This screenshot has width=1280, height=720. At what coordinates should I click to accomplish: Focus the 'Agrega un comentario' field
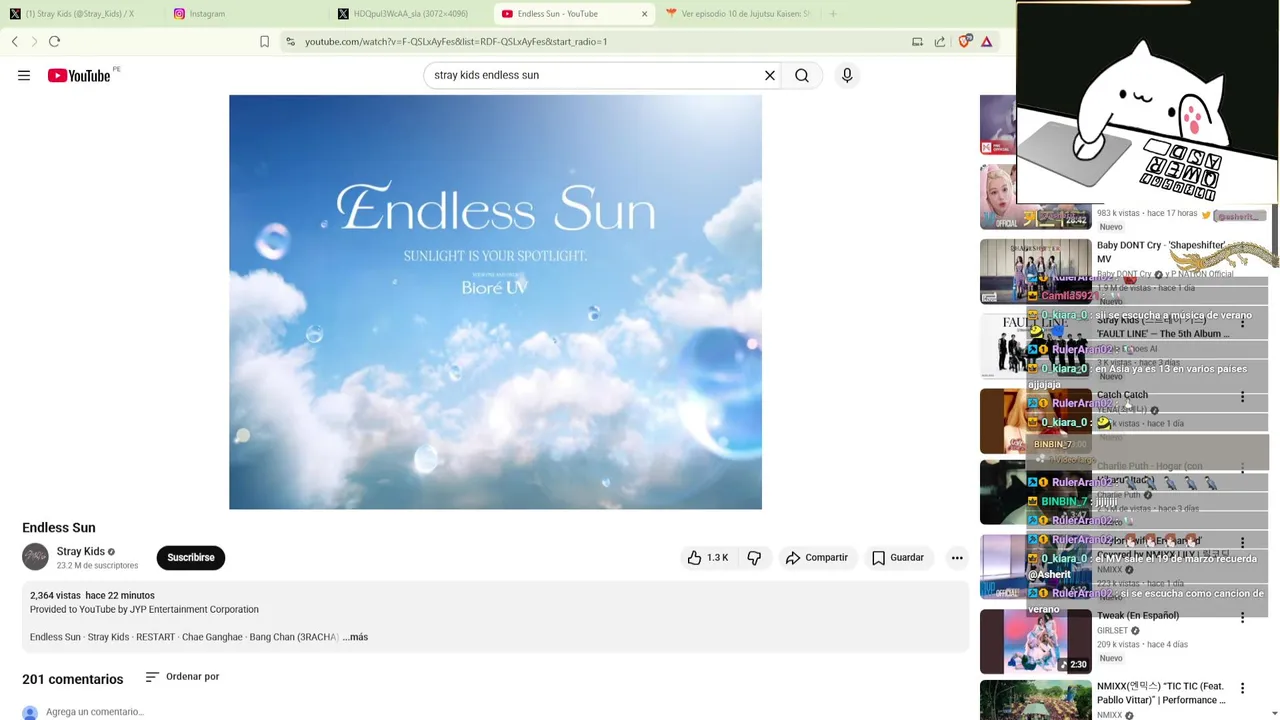click(x=95, y=712)
